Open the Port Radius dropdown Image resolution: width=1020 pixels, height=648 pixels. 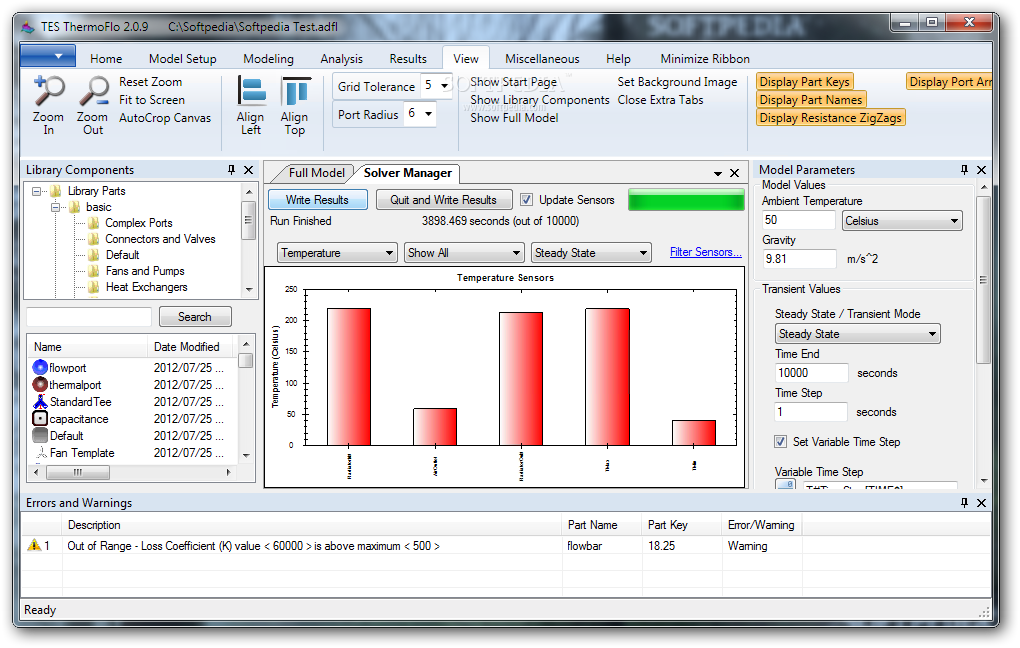click(429, 114)
